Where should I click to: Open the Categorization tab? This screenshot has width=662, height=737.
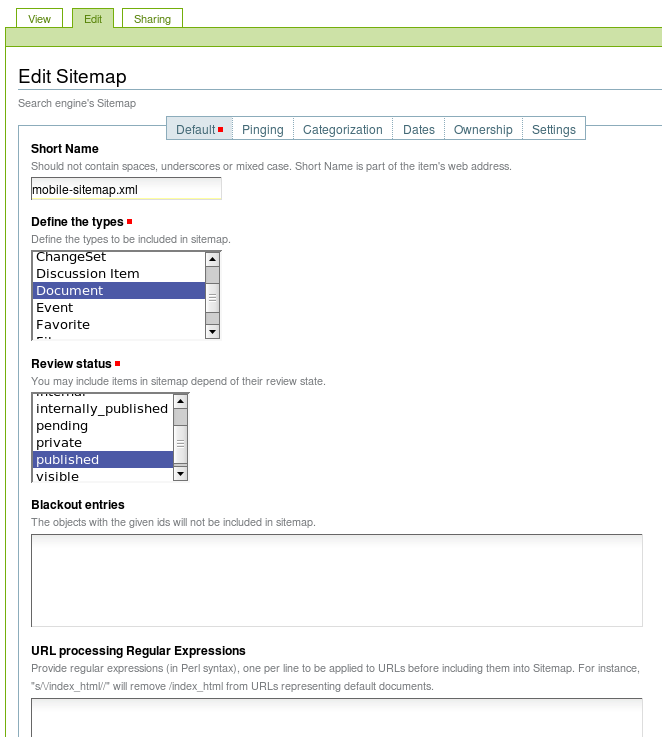pos(342,129)
